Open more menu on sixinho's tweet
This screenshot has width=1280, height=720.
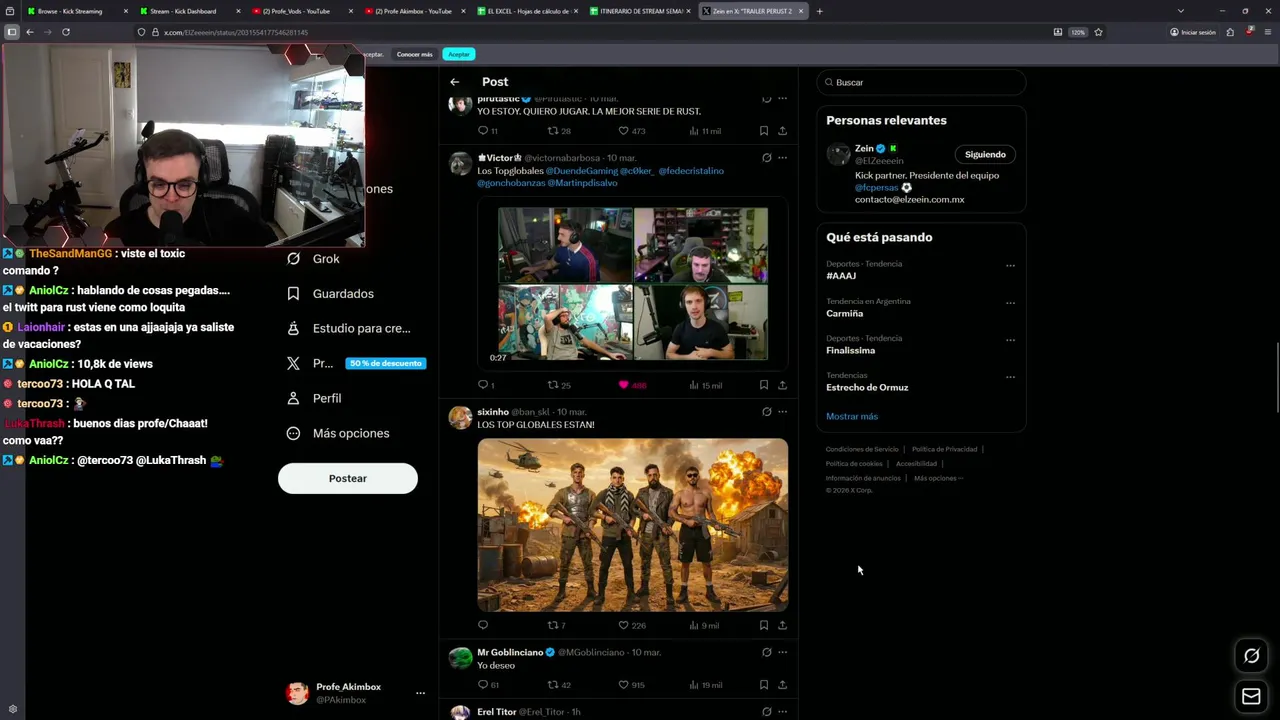point(782,411)
